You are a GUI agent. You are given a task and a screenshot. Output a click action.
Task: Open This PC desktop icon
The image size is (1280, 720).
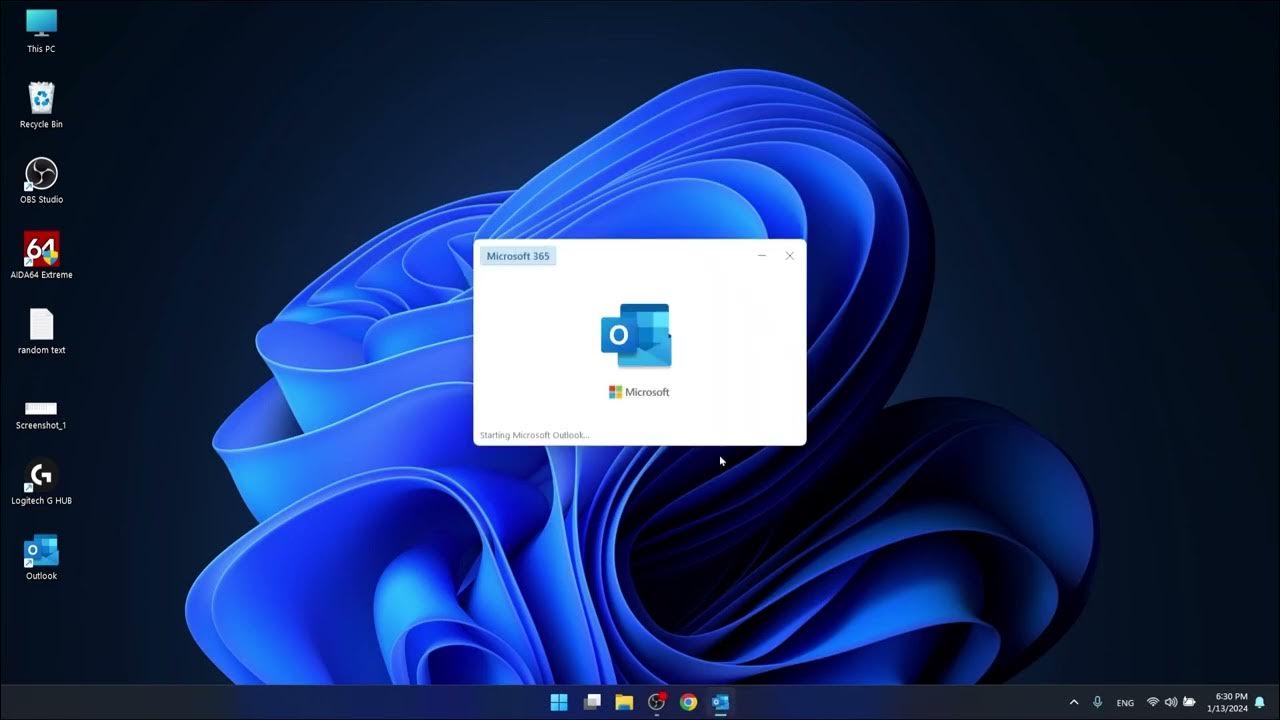tap(41, 30)
